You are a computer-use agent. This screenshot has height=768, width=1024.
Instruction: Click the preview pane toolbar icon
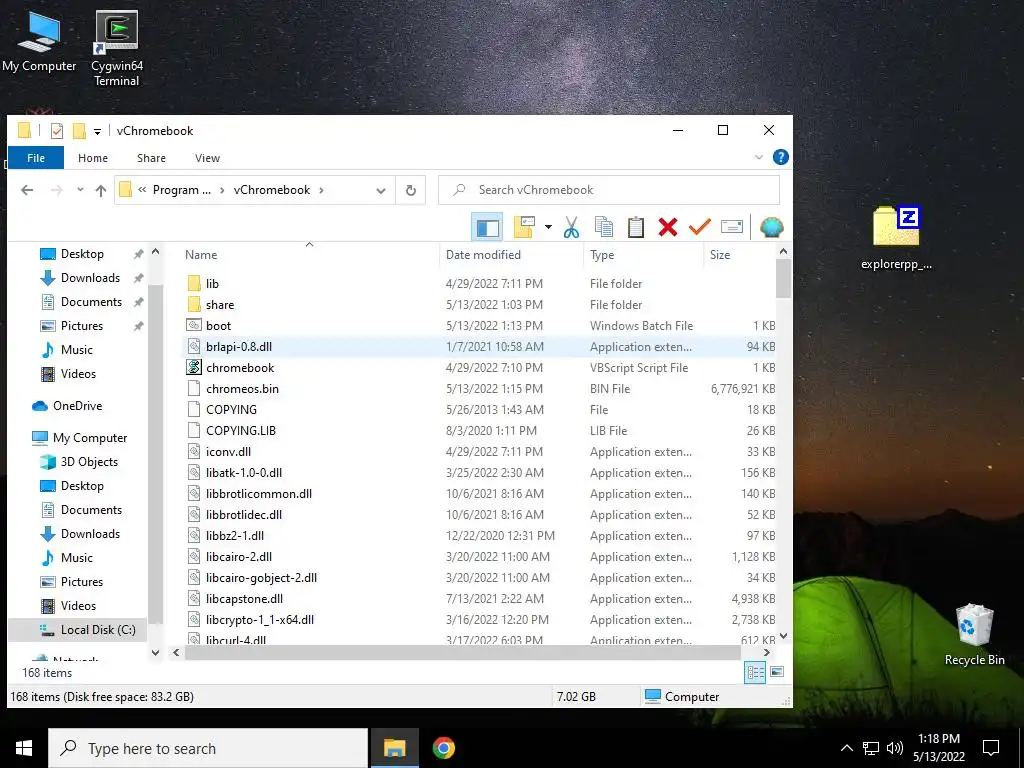pos(487,227)
